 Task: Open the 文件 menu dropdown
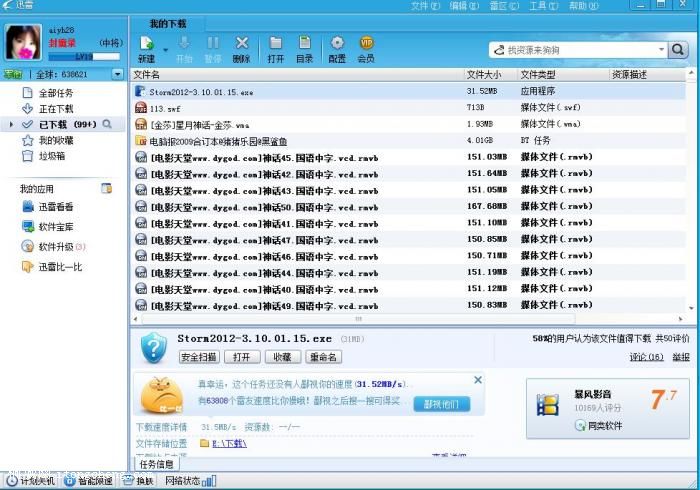pos(424,6)
